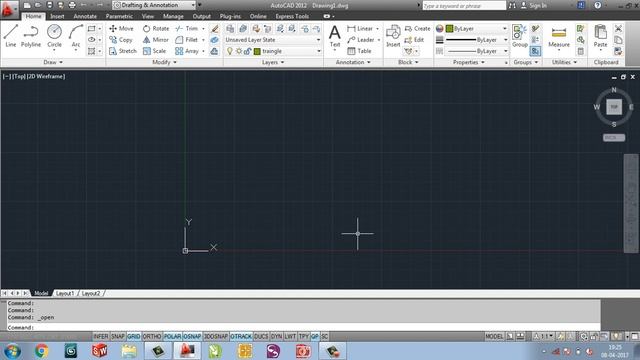Add a Leader annotation

(x=361, y=40)
